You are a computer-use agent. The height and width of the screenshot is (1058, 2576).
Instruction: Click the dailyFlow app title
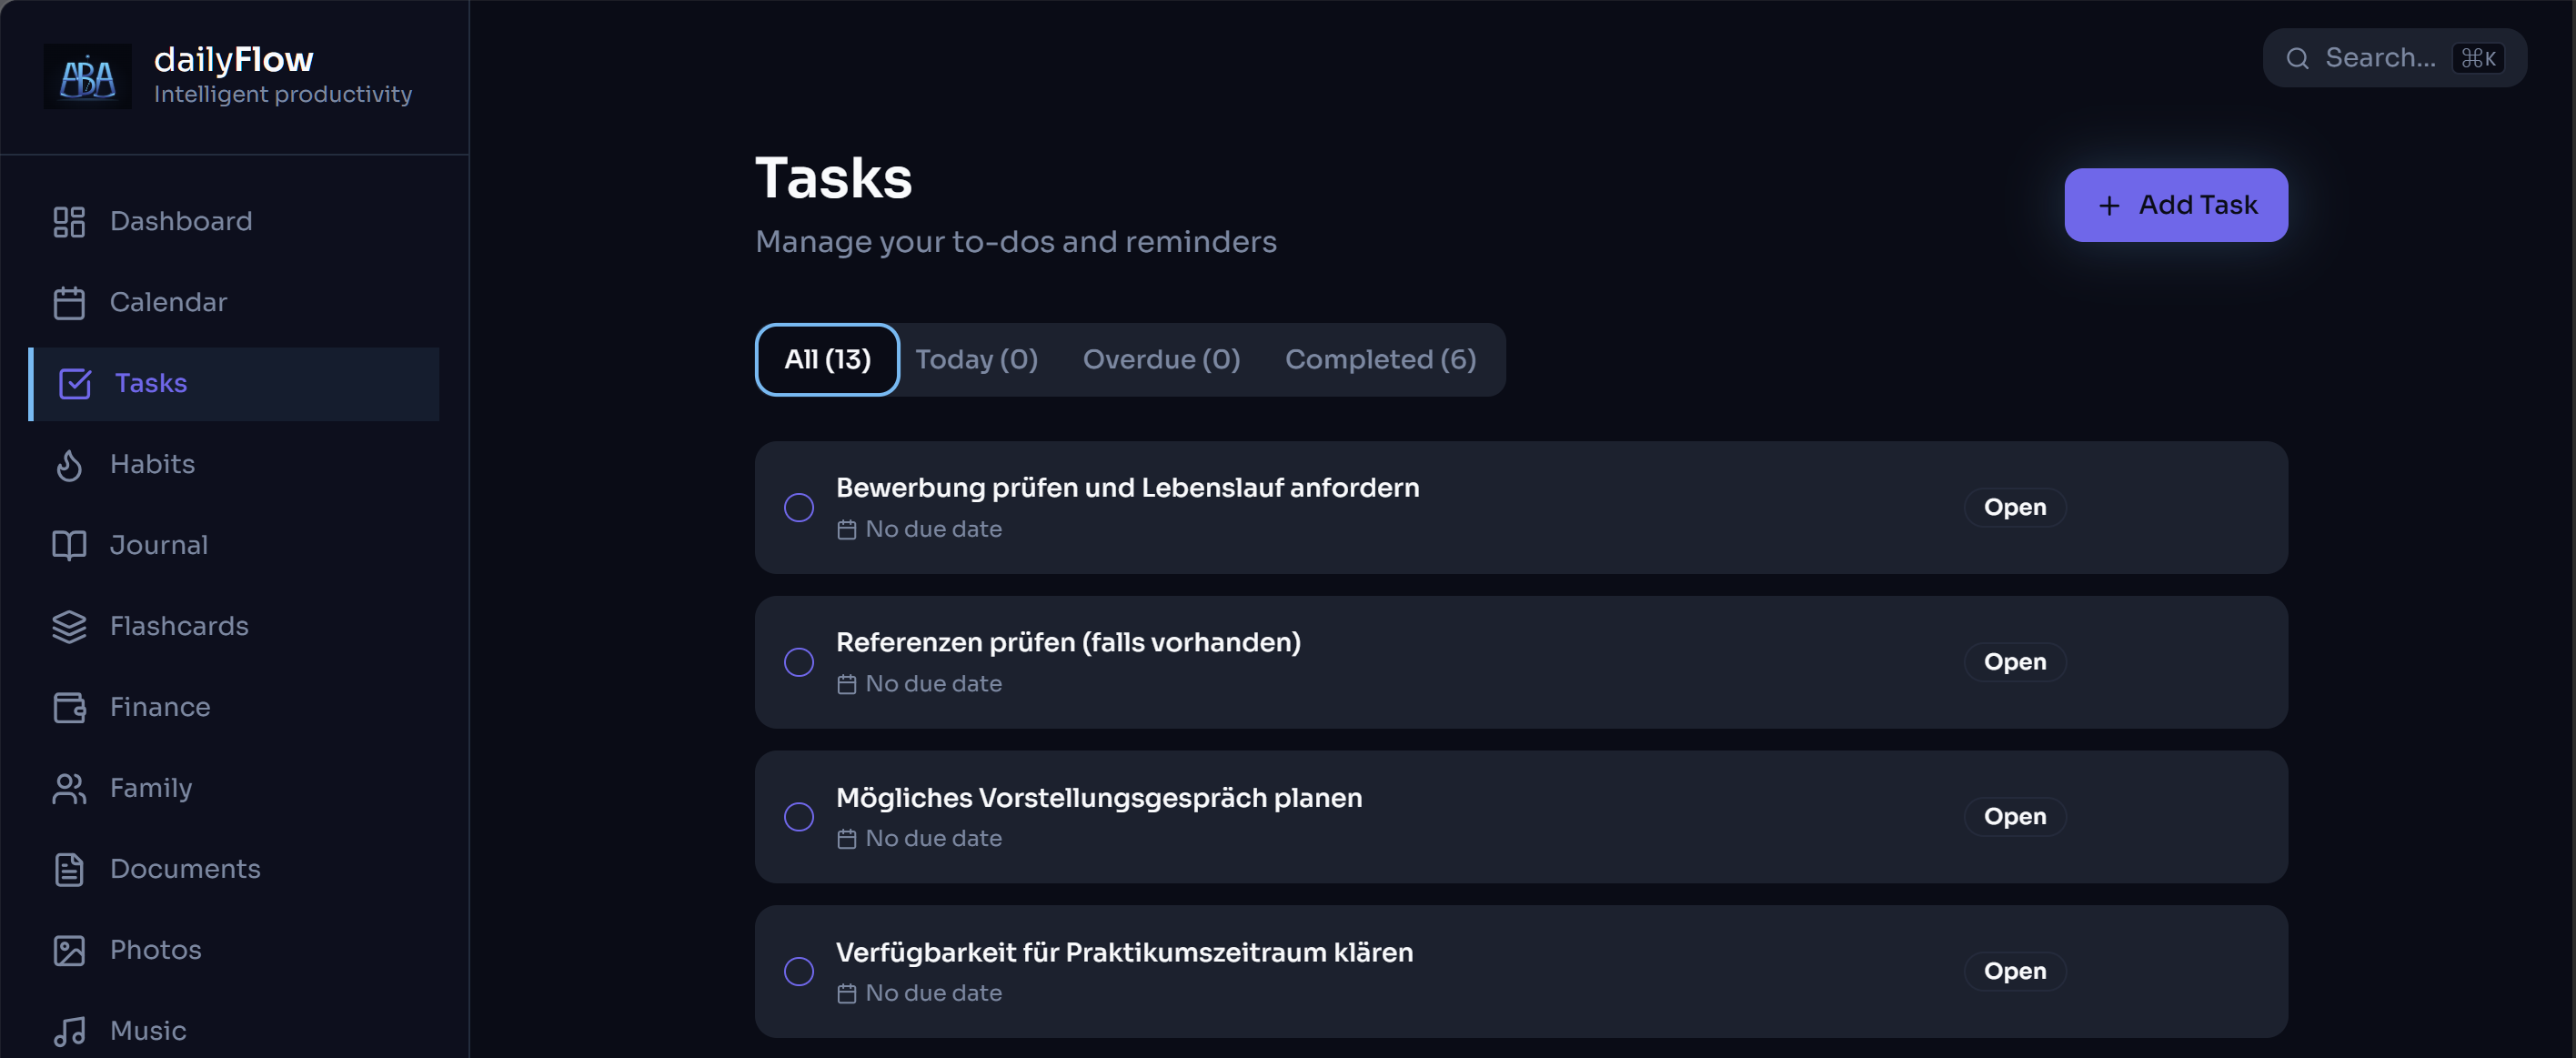point(233,60)
